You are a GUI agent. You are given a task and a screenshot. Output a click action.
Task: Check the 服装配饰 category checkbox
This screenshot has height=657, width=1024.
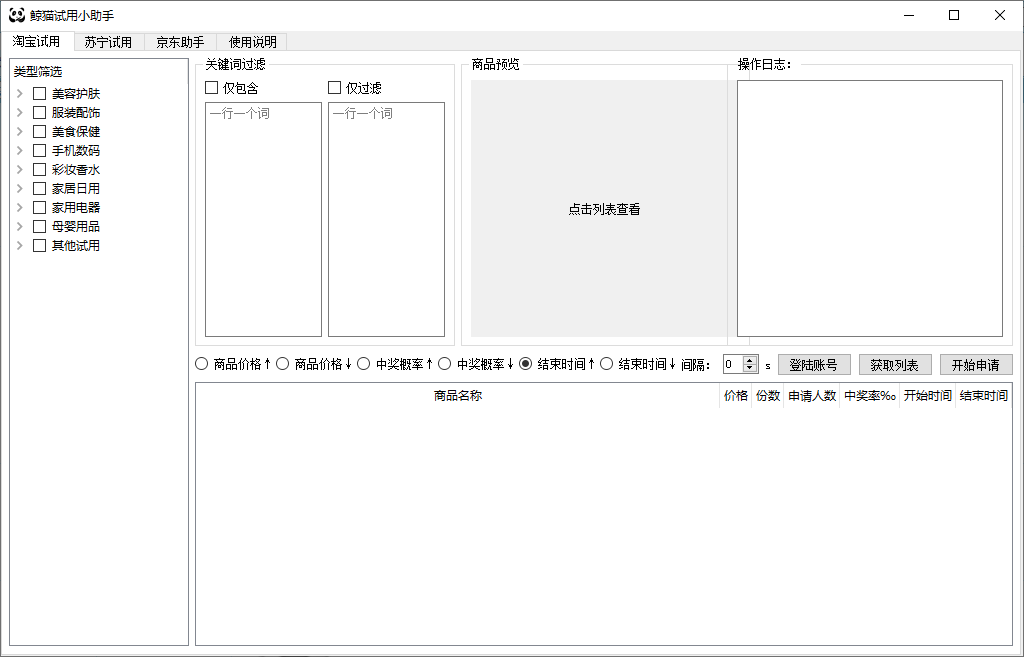point(39,112)
